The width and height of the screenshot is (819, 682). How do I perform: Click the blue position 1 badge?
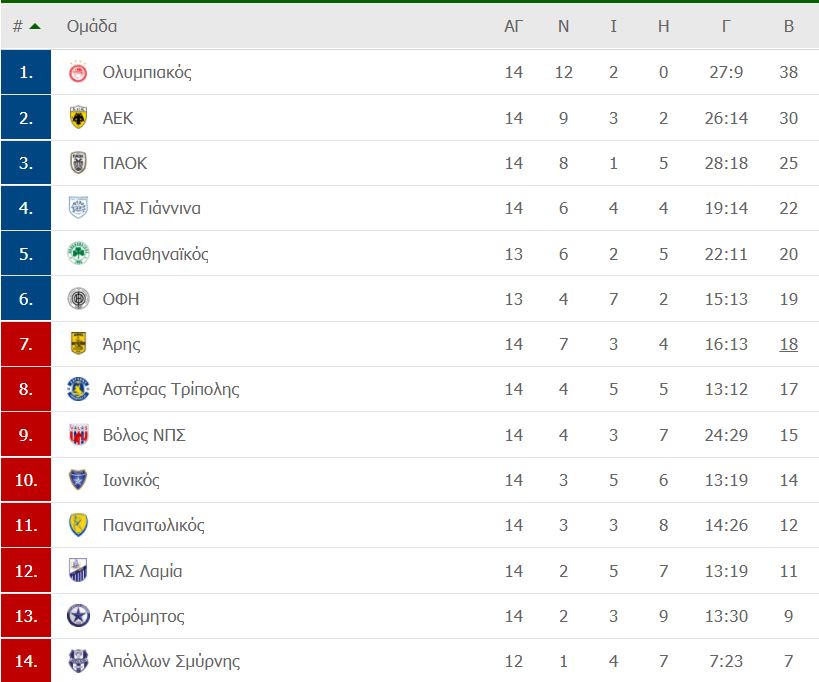[x=26, y=72]
